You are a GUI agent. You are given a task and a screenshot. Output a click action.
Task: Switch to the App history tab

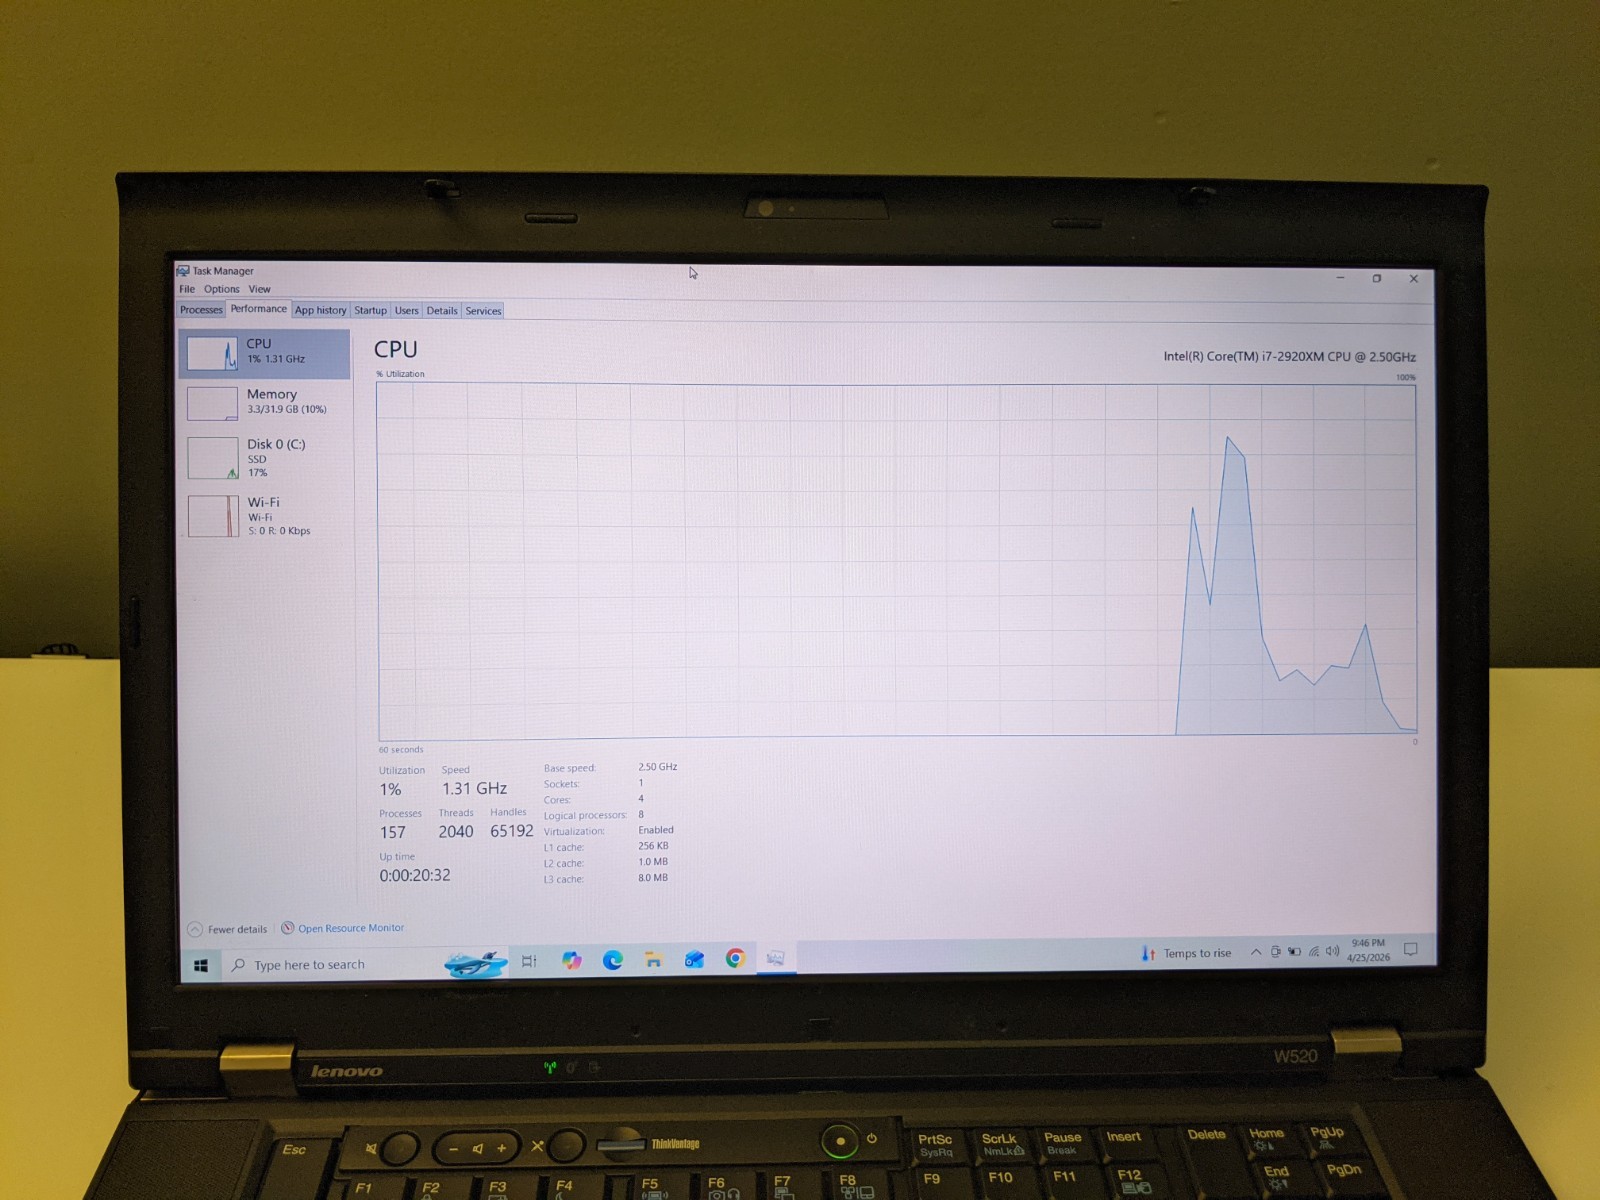[320, 310]
